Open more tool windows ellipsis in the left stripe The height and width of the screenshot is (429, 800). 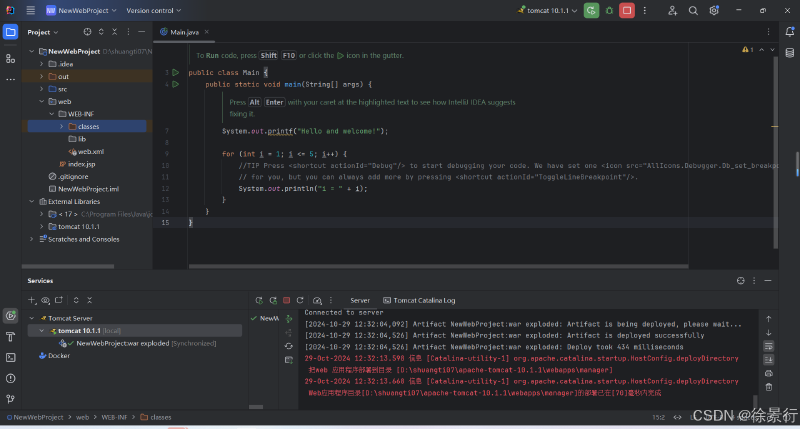[x=10, y=80]
